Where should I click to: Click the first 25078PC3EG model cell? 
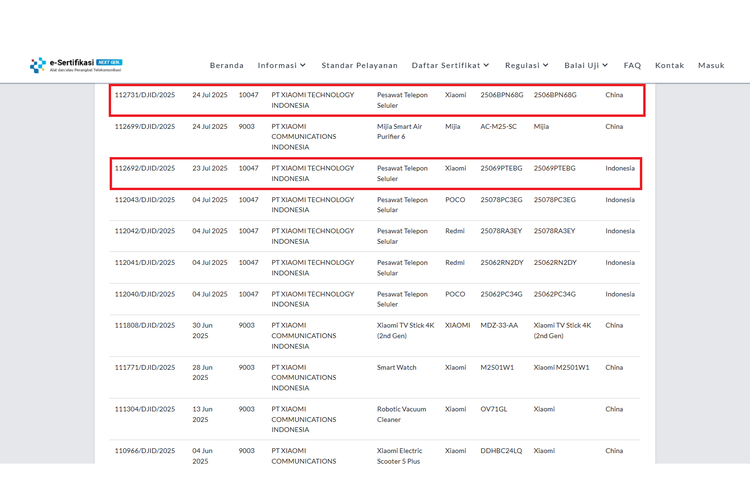pos(501,200)
